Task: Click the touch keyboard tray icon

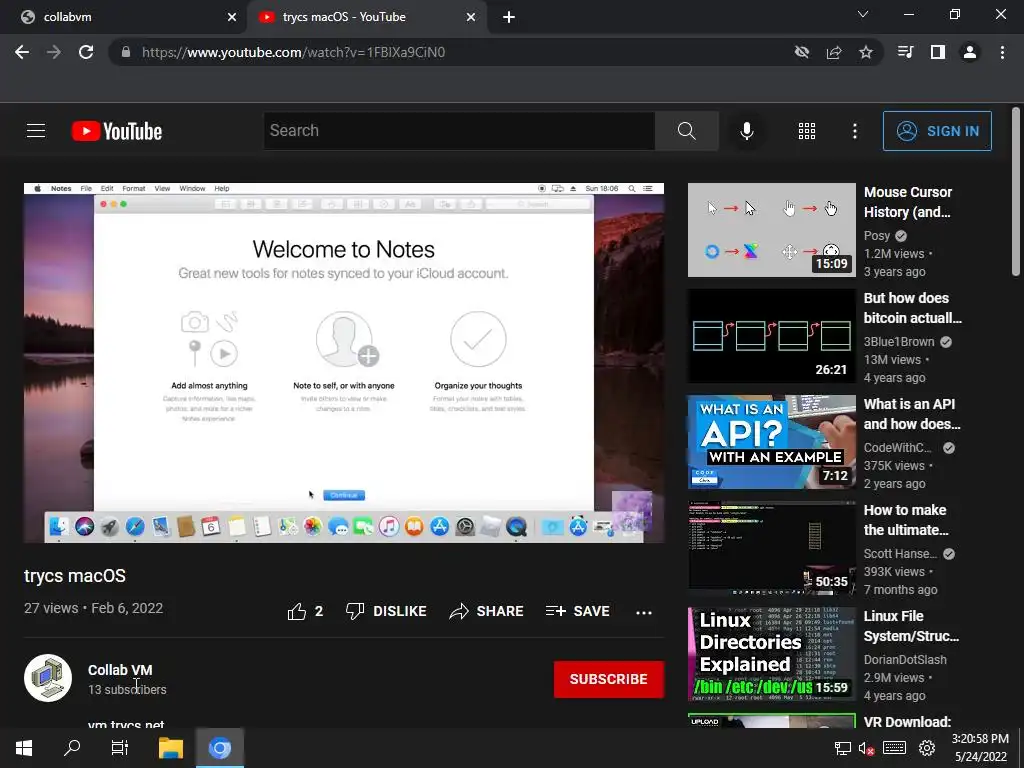Action: point(894,748)
